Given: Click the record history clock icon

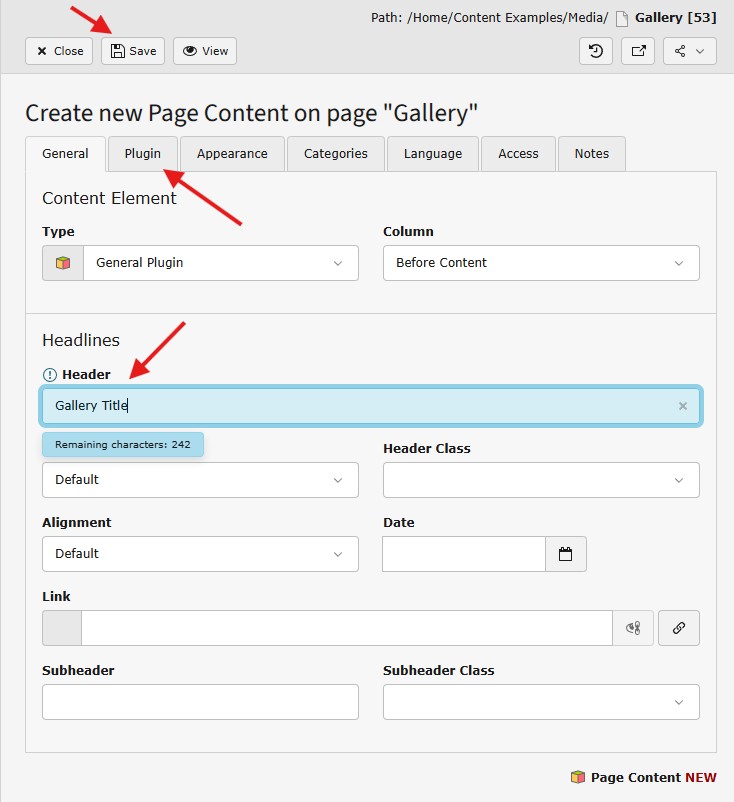Looking at the screenshot, I should click(596, 51).
